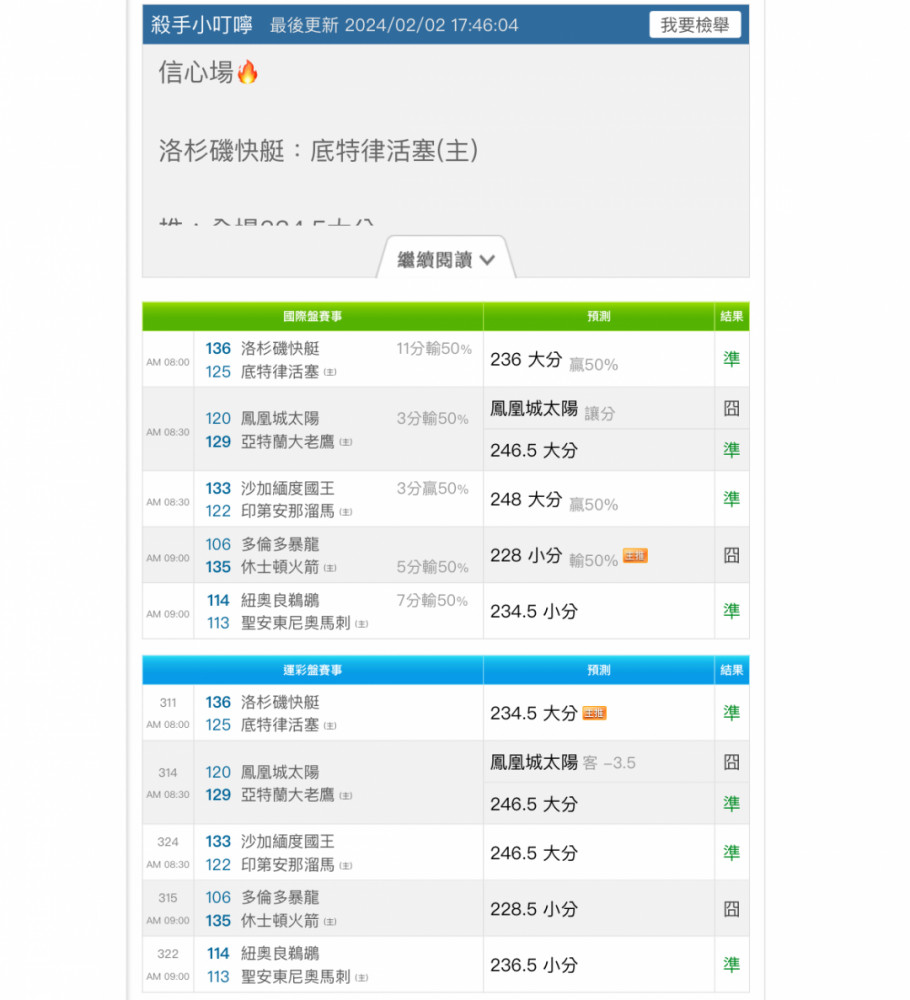910x1000 pixels.
Task: Click the 234.5 大分 prediction
Action: 534,713
